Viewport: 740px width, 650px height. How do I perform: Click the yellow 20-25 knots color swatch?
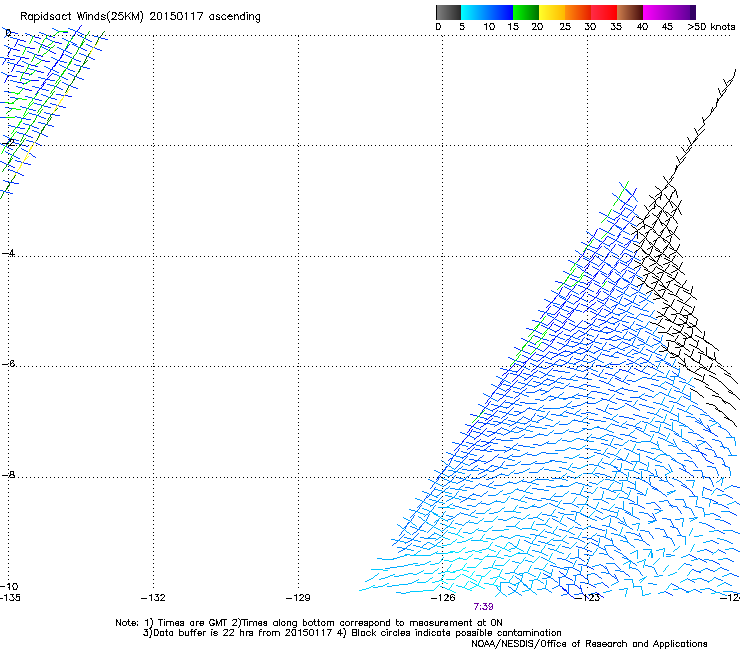(552, 12)
